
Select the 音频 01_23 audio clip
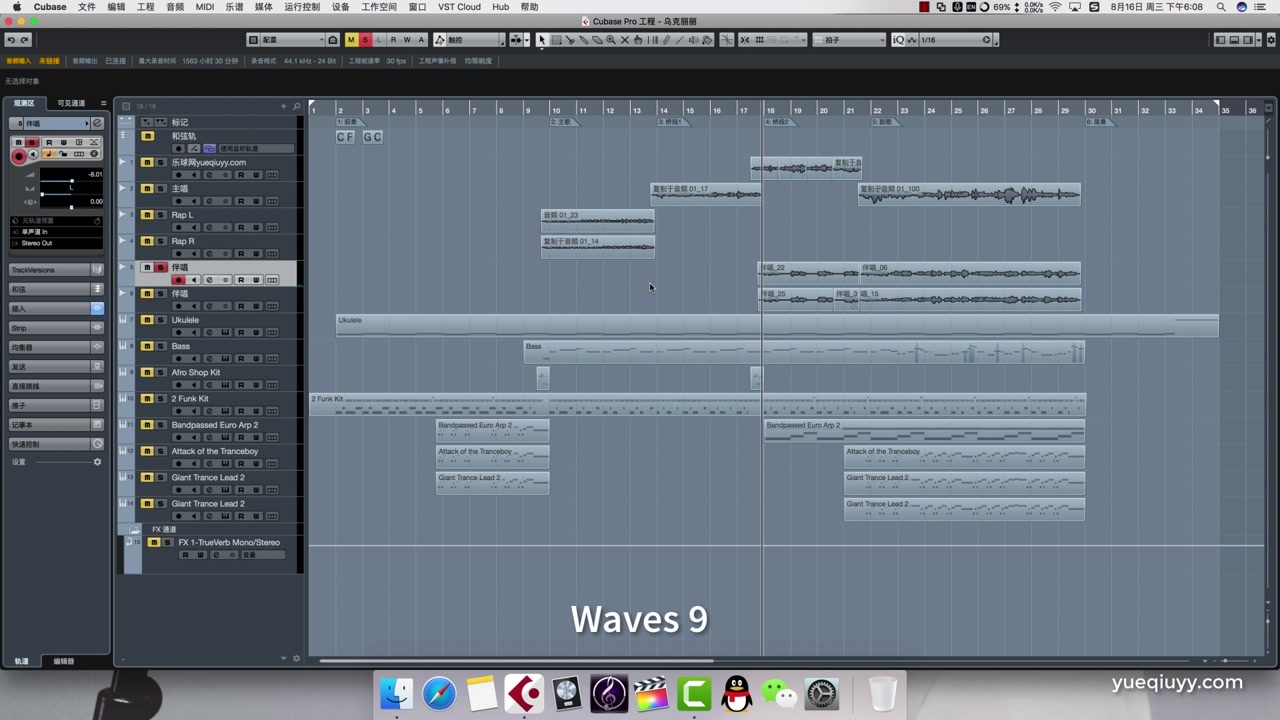coord(597,220)
